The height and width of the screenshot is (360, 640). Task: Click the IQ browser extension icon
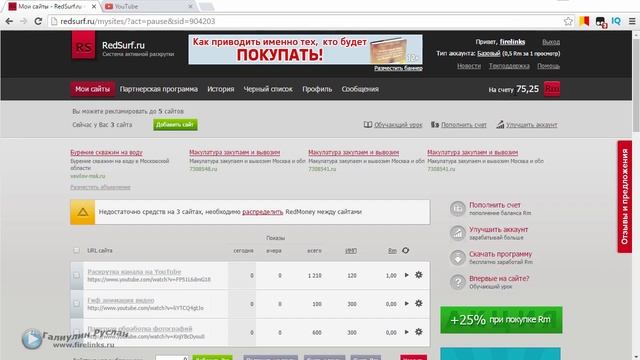click(616, 21)
